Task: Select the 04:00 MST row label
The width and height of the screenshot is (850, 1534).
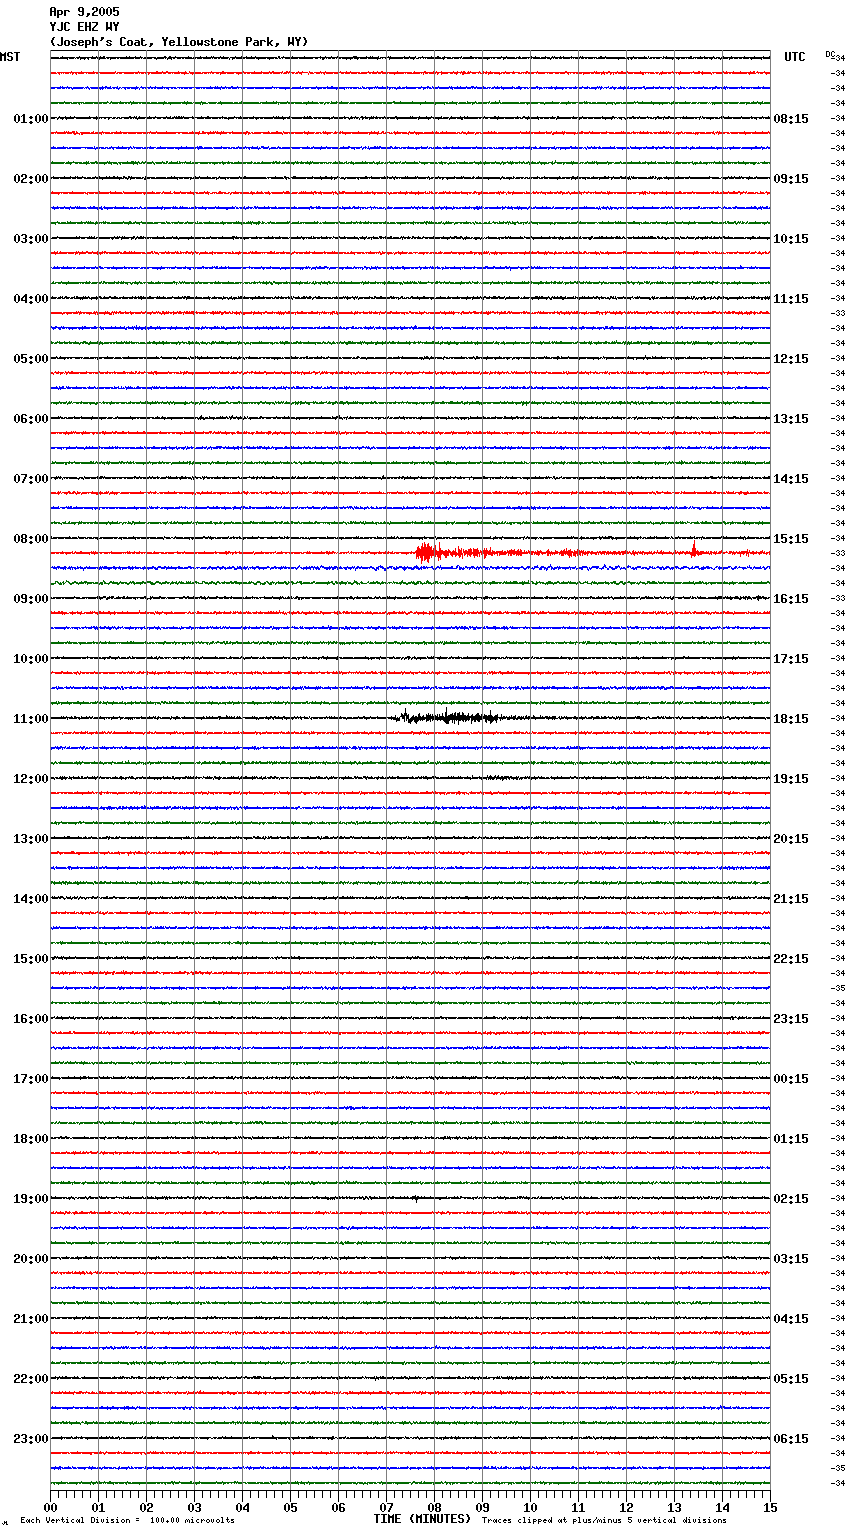Action: coord(31,299)
